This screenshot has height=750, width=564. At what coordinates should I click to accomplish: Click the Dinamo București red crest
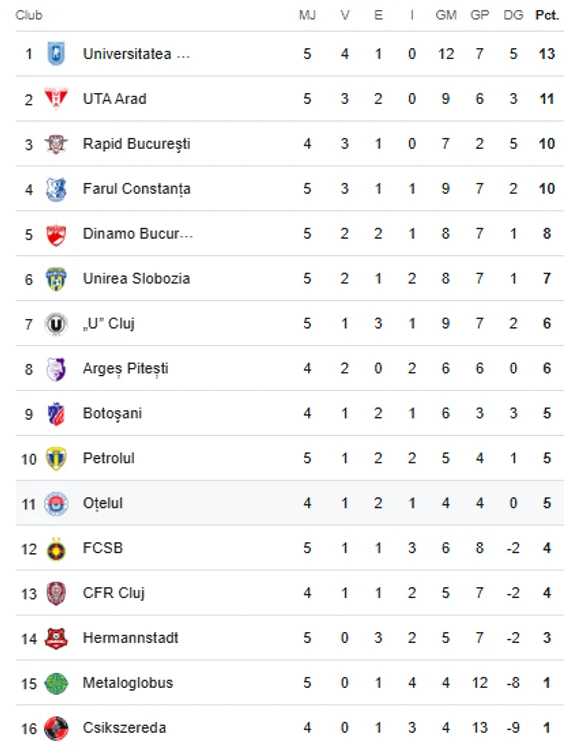[x=56, y=234]
